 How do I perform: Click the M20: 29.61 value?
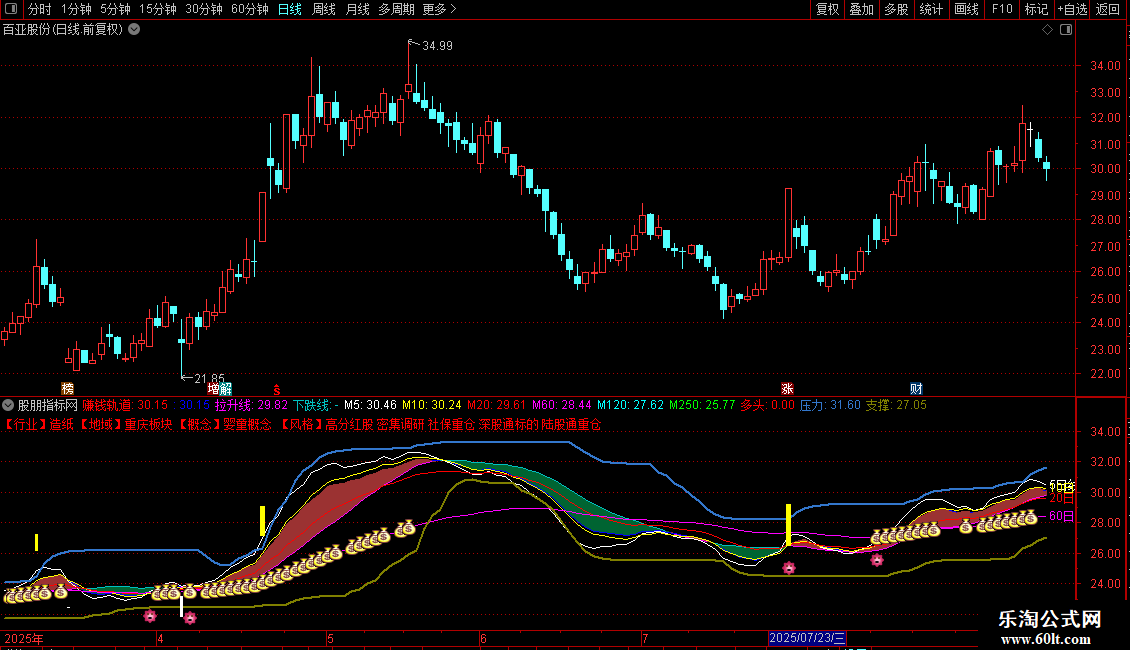(497, 405)
